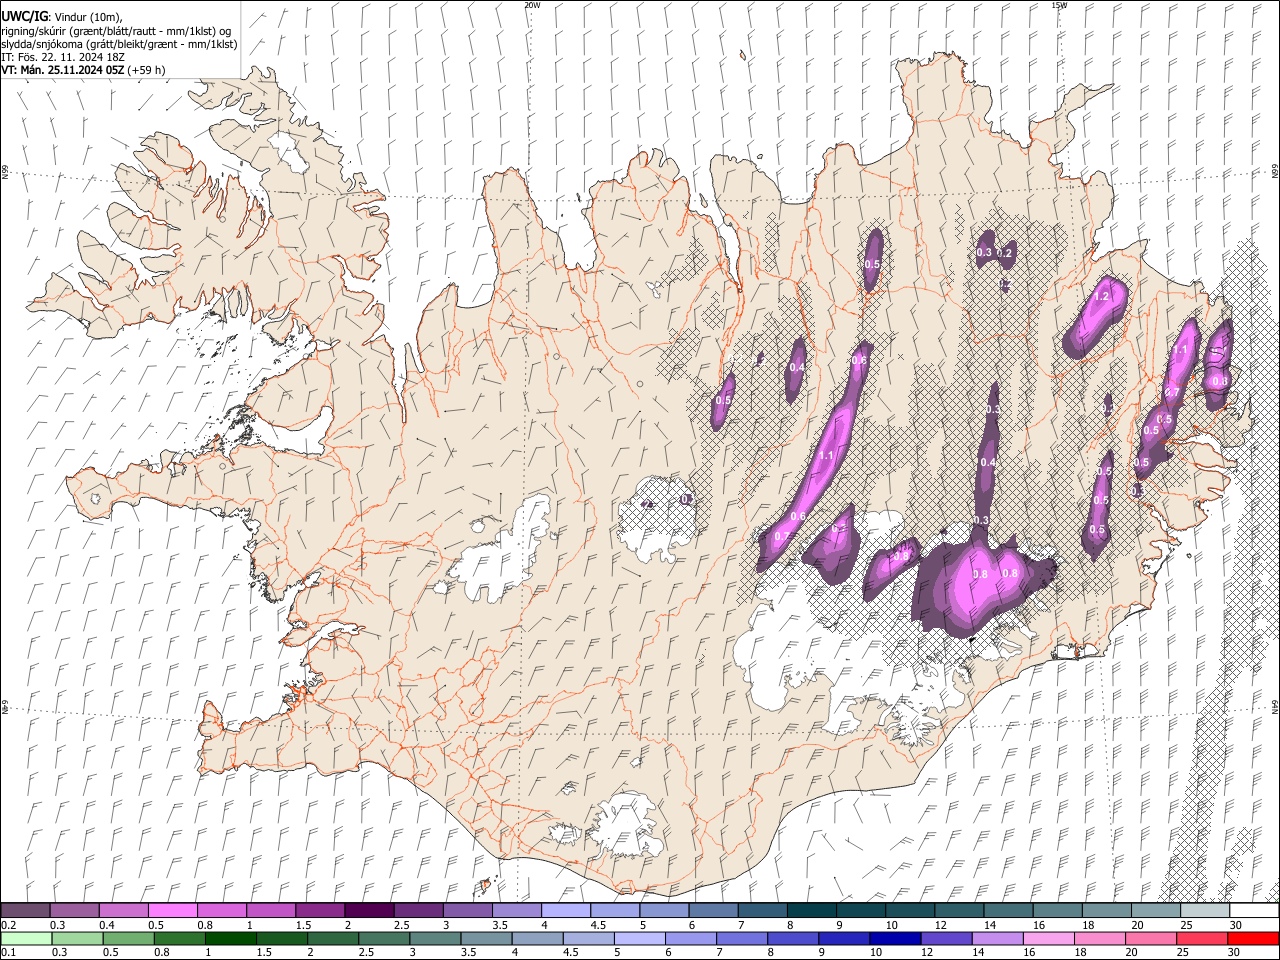The width and height of the screenshot is (1280, 960).
Task: Click the 25 red swatch in the lower legend
Action: [1201, 938]
